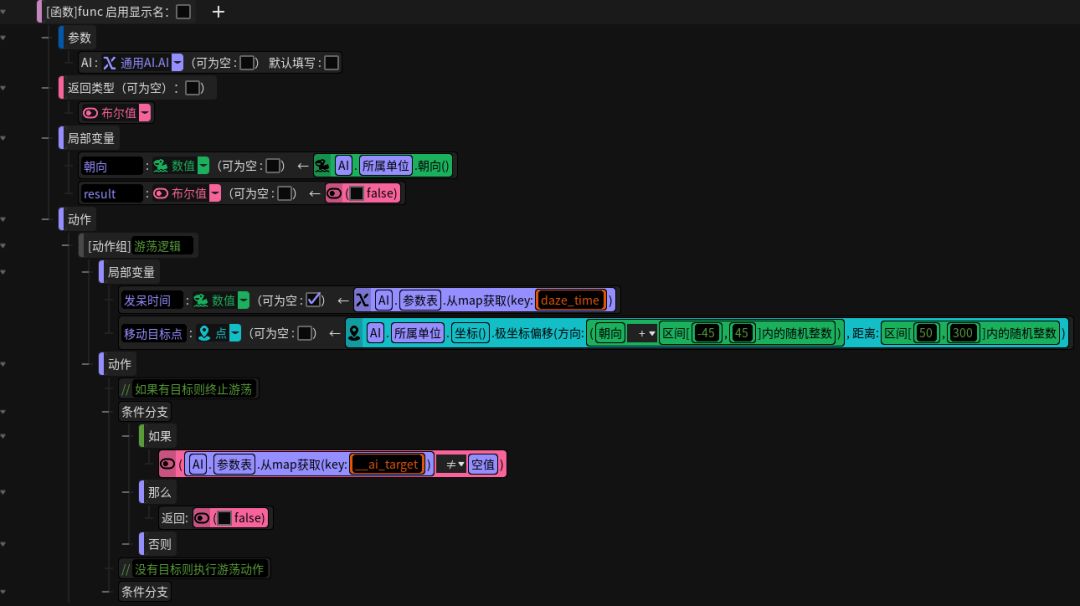Click the pin icon in 移动目标点 value expression

354,333
